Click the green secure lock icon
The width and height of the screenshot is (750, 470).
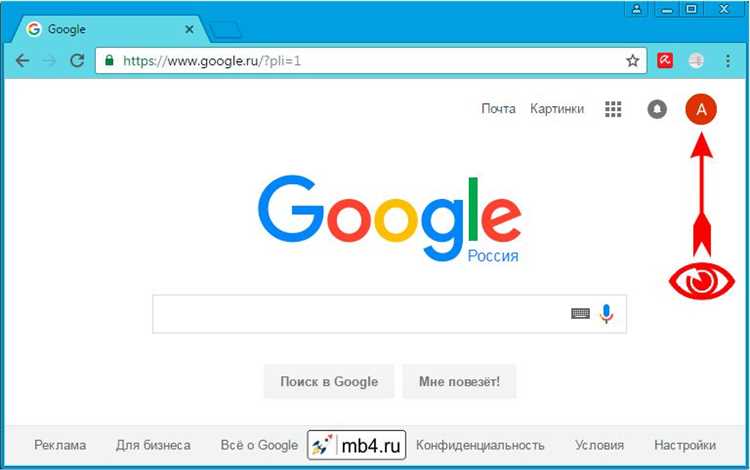[x=110, y=60]
